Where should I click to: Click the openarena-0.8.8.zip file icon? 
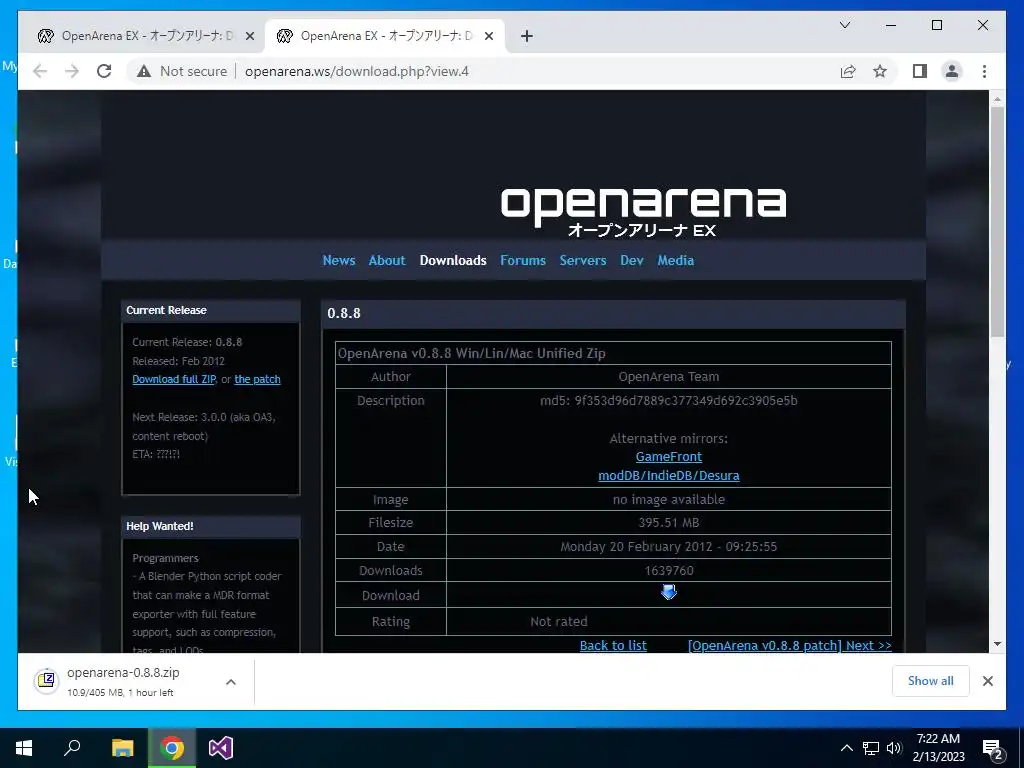click(x=46, y=681)
